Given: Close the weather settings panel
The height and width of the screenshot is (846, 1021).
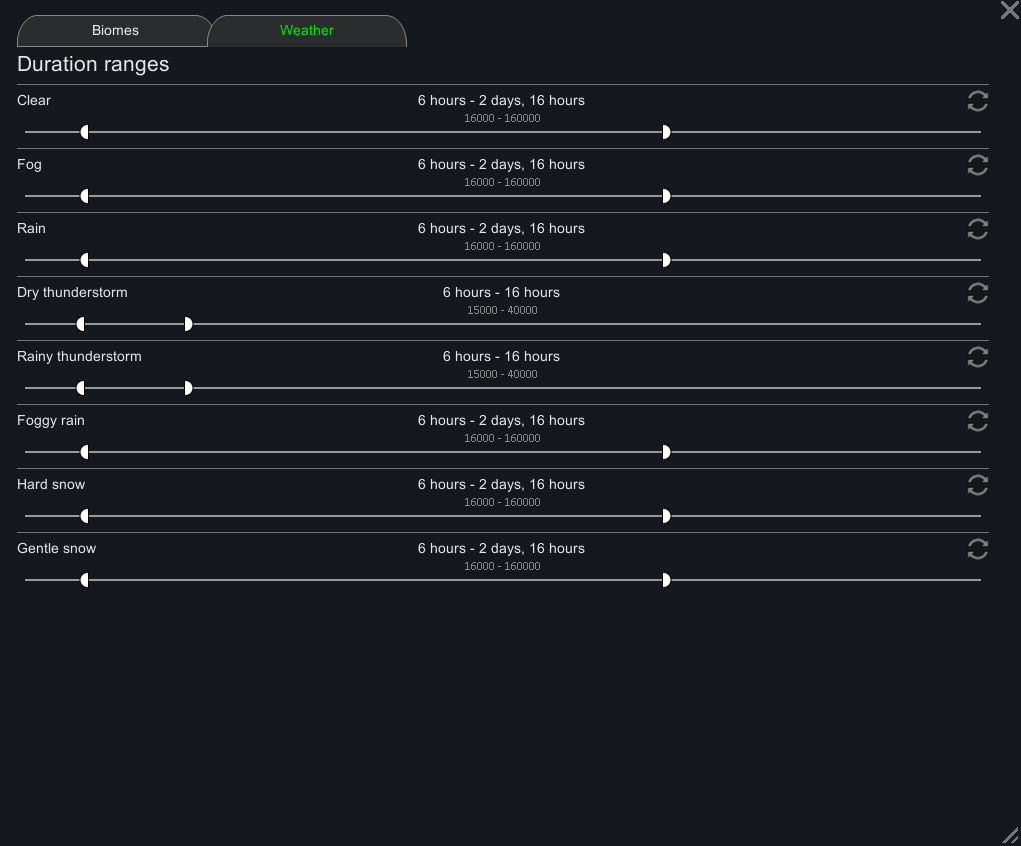Looking at the screenshot, I should pyautogui.click(x=1009, y=10).
